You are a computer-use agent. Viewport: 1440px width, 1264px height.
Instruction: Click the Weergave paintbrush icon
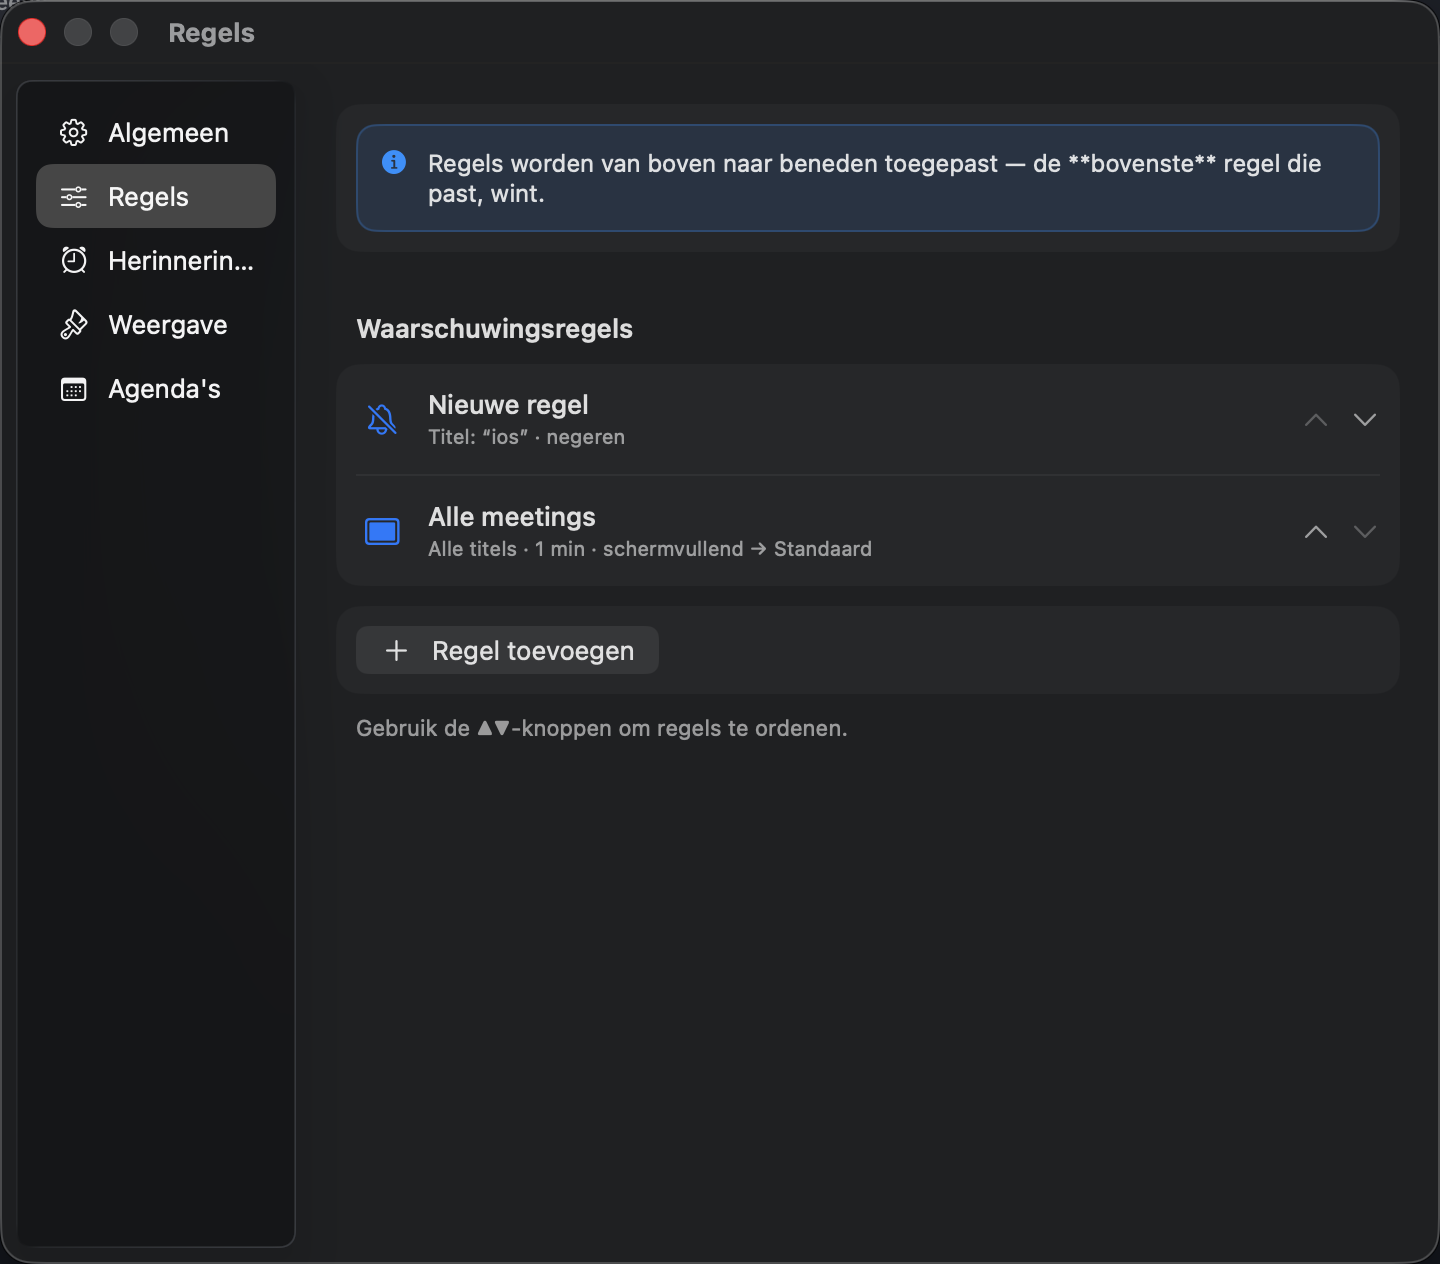tap(74, 325)
